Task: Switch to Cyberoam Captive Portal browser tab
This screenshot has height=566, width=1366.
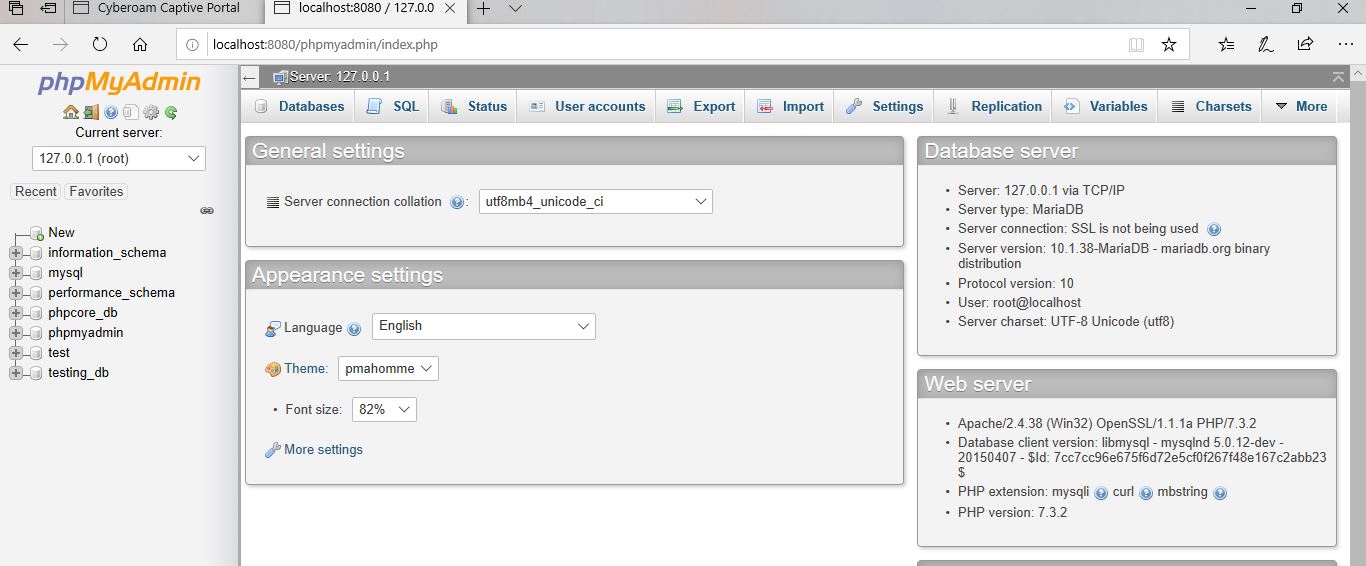Action: [x=165, y=9]
